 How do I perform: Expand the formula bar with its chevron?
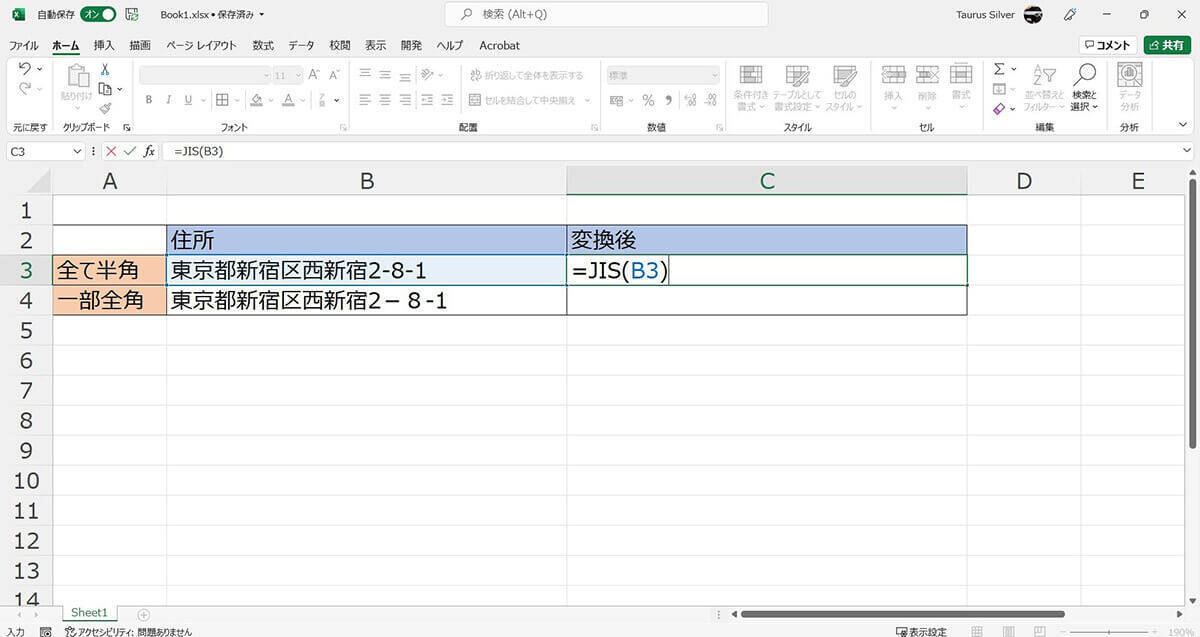[x=1186, y=151]
